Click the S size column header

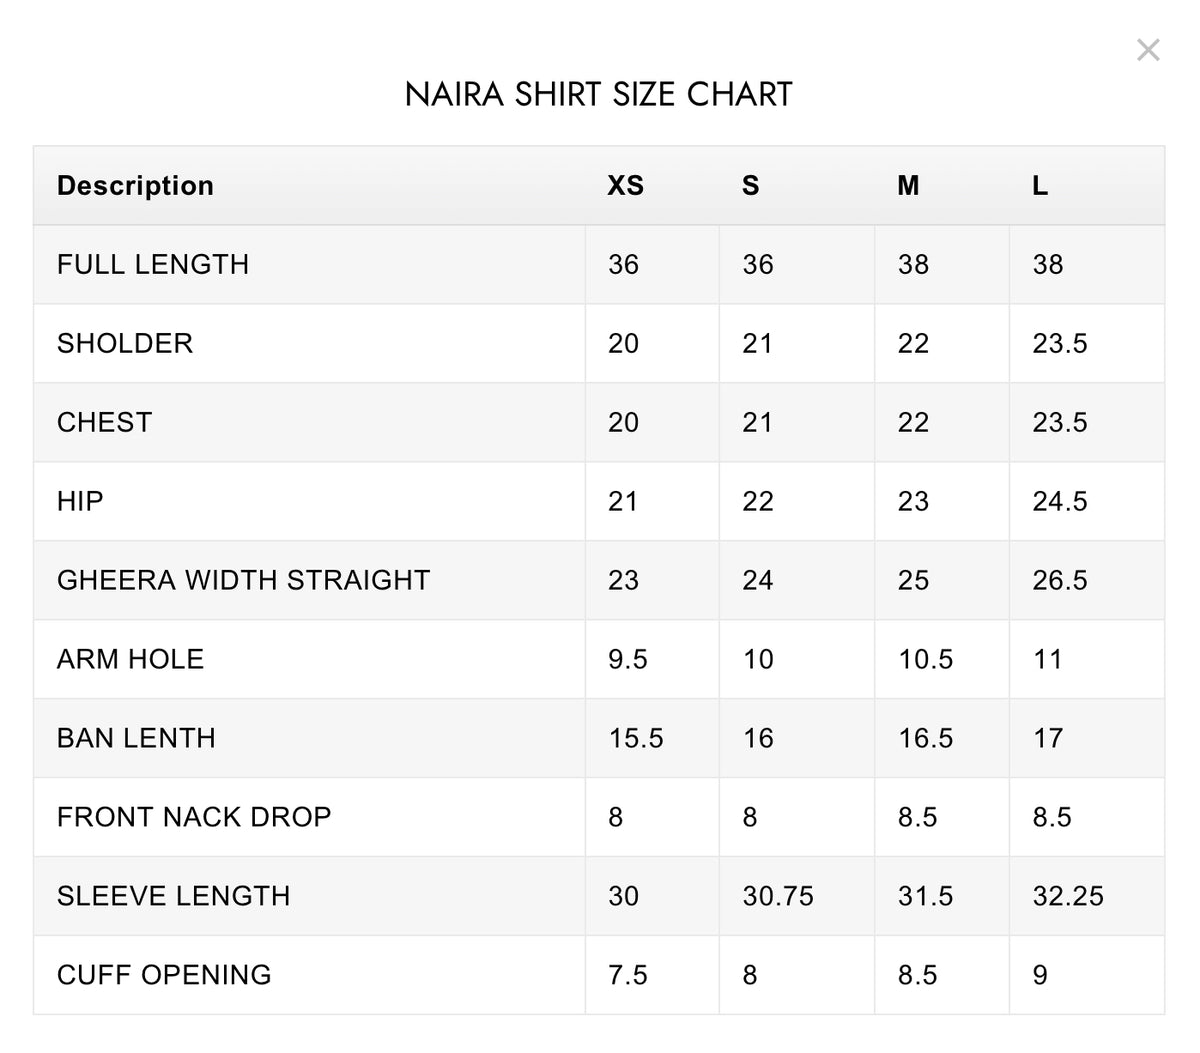click(751, 186)
